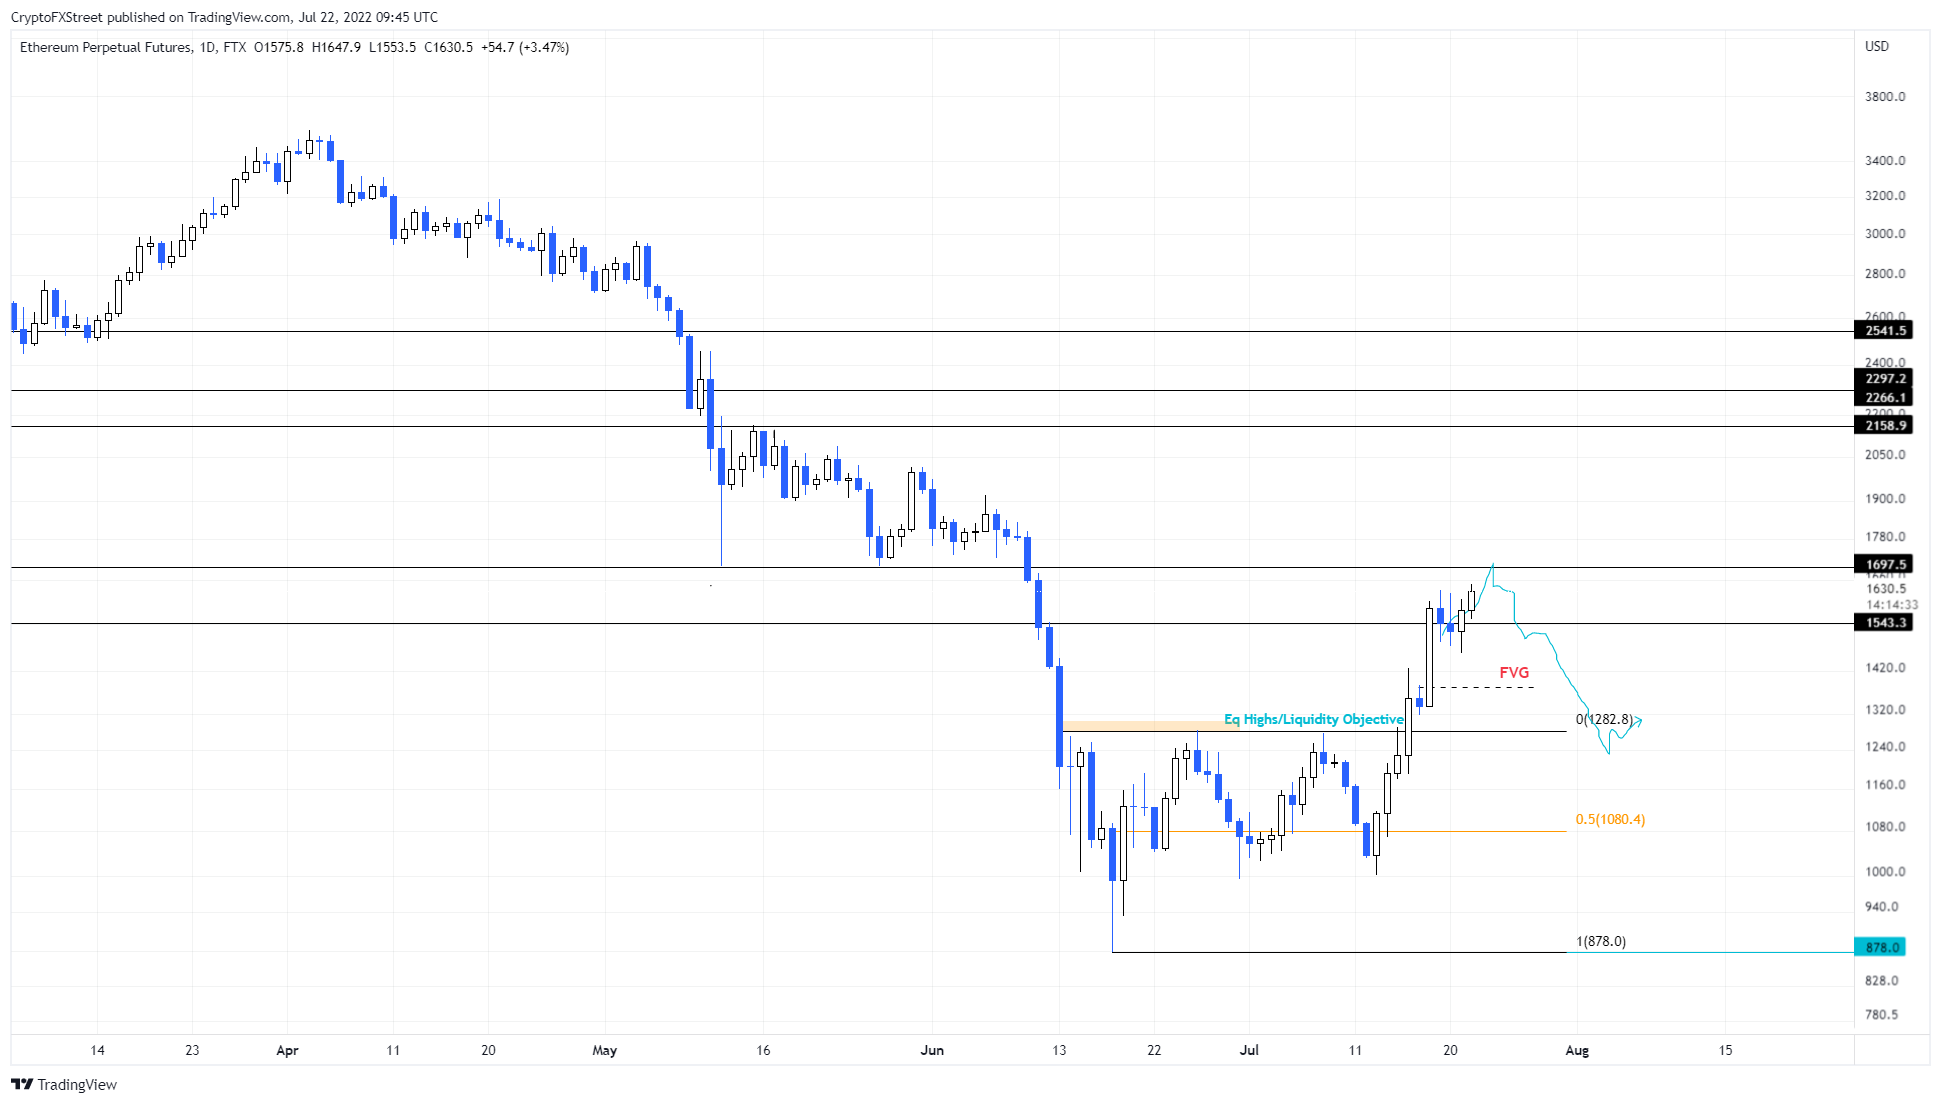Select the 1(878.0) Fibonacci label
Image resolution: width=1941 pixels, height=1104 pixels.
click(1601, 941)
